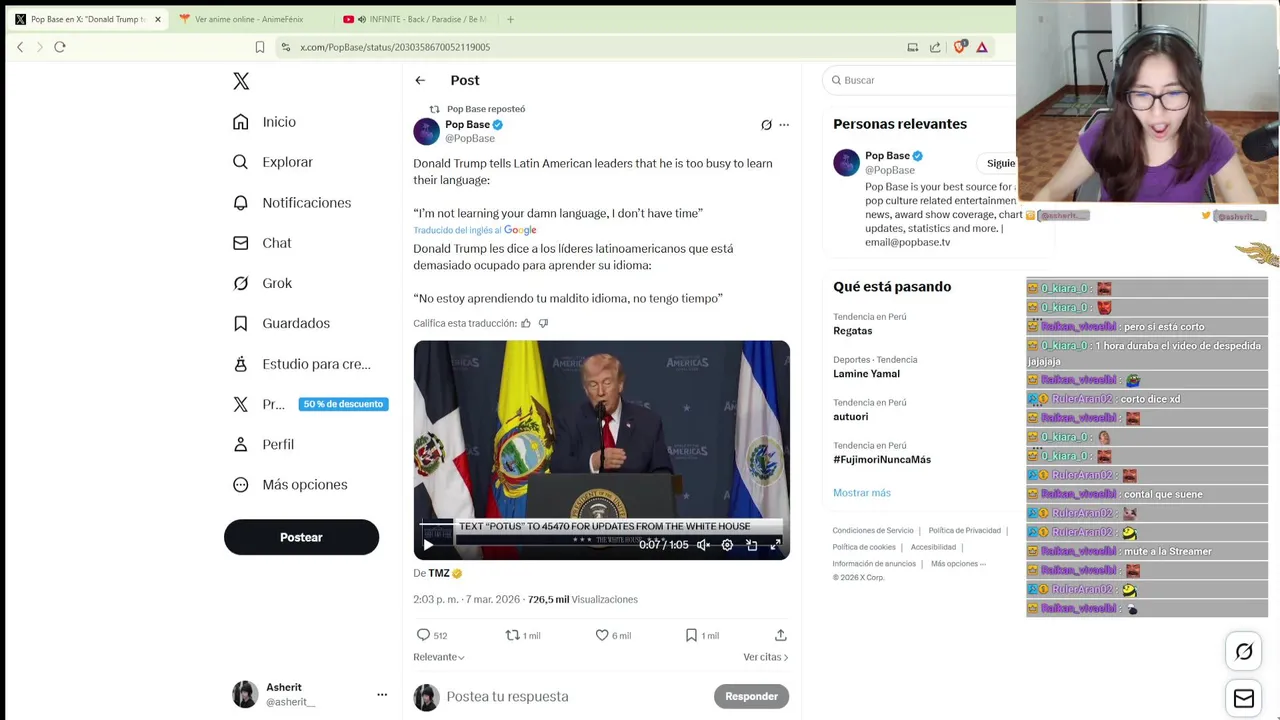This screenshot has width=1280, height=720.
Task: Open Notificaciones section
Action: (292, 202)
